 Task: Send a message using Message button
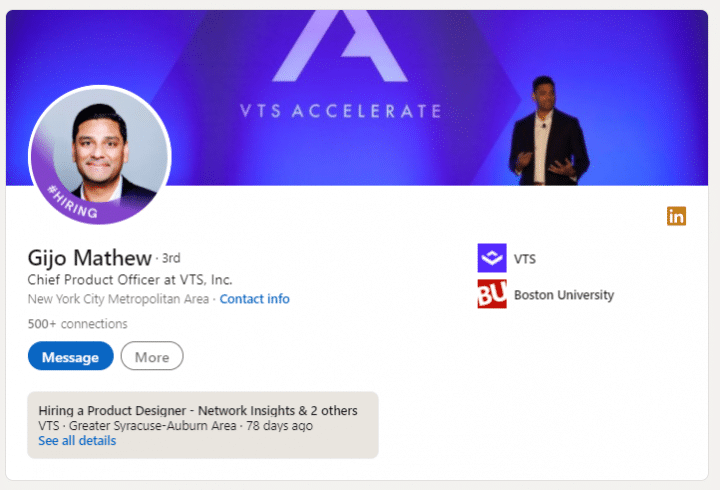71,356
